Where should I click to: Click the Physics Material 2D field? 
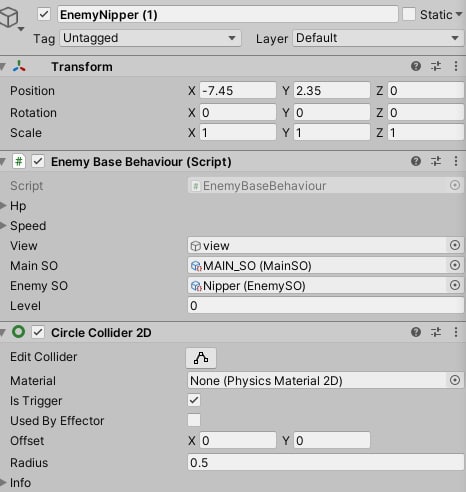tap(325, 381)
